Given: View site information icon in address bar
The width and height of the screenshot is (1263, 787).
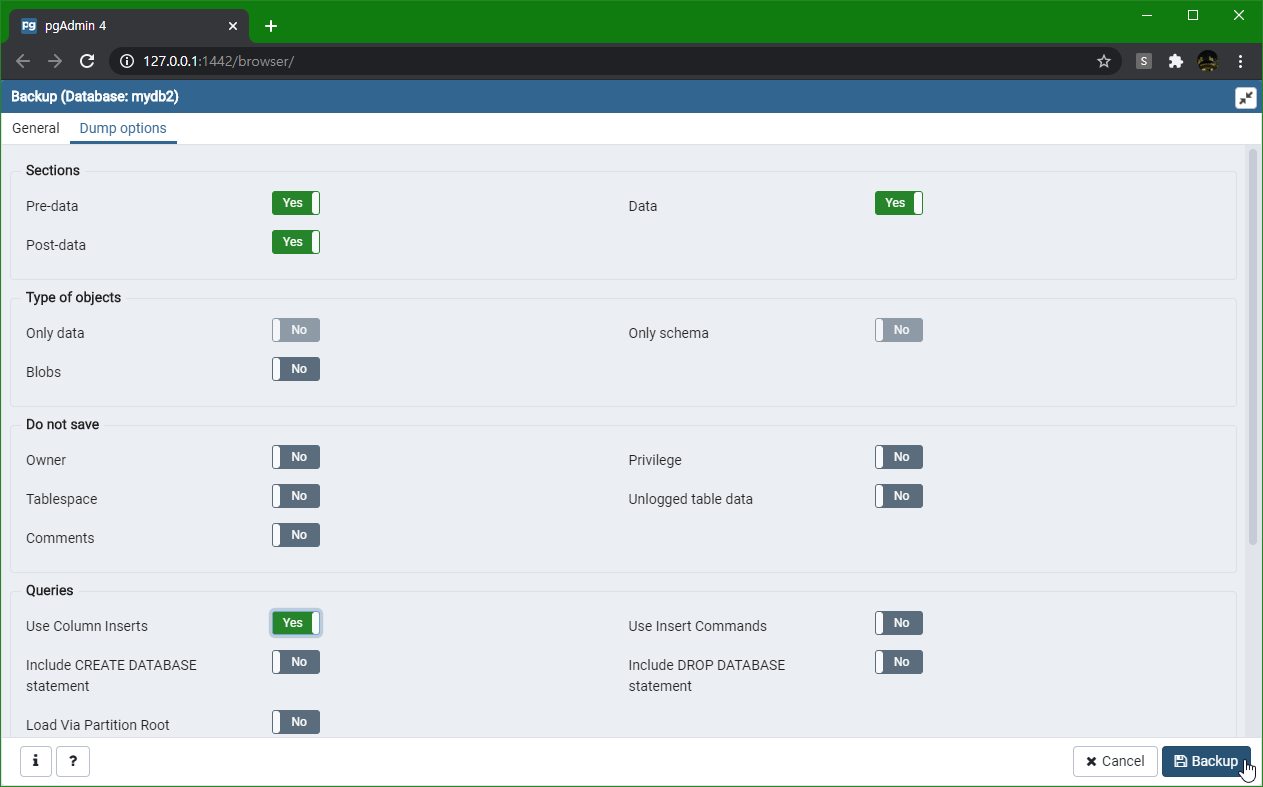Looking at the screenshot, I should tap(127, 61).
